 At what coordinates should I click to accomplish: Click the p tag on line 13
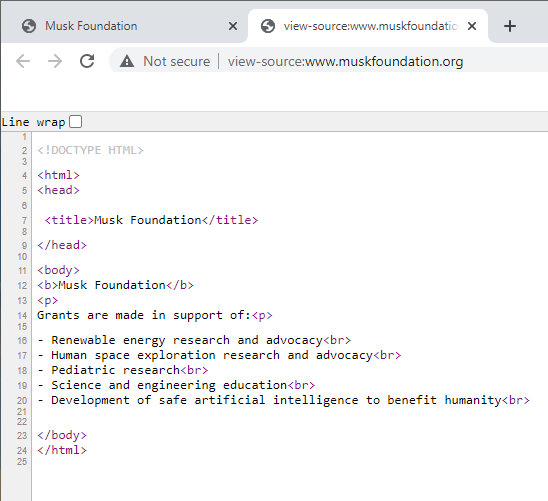point(48,300)
